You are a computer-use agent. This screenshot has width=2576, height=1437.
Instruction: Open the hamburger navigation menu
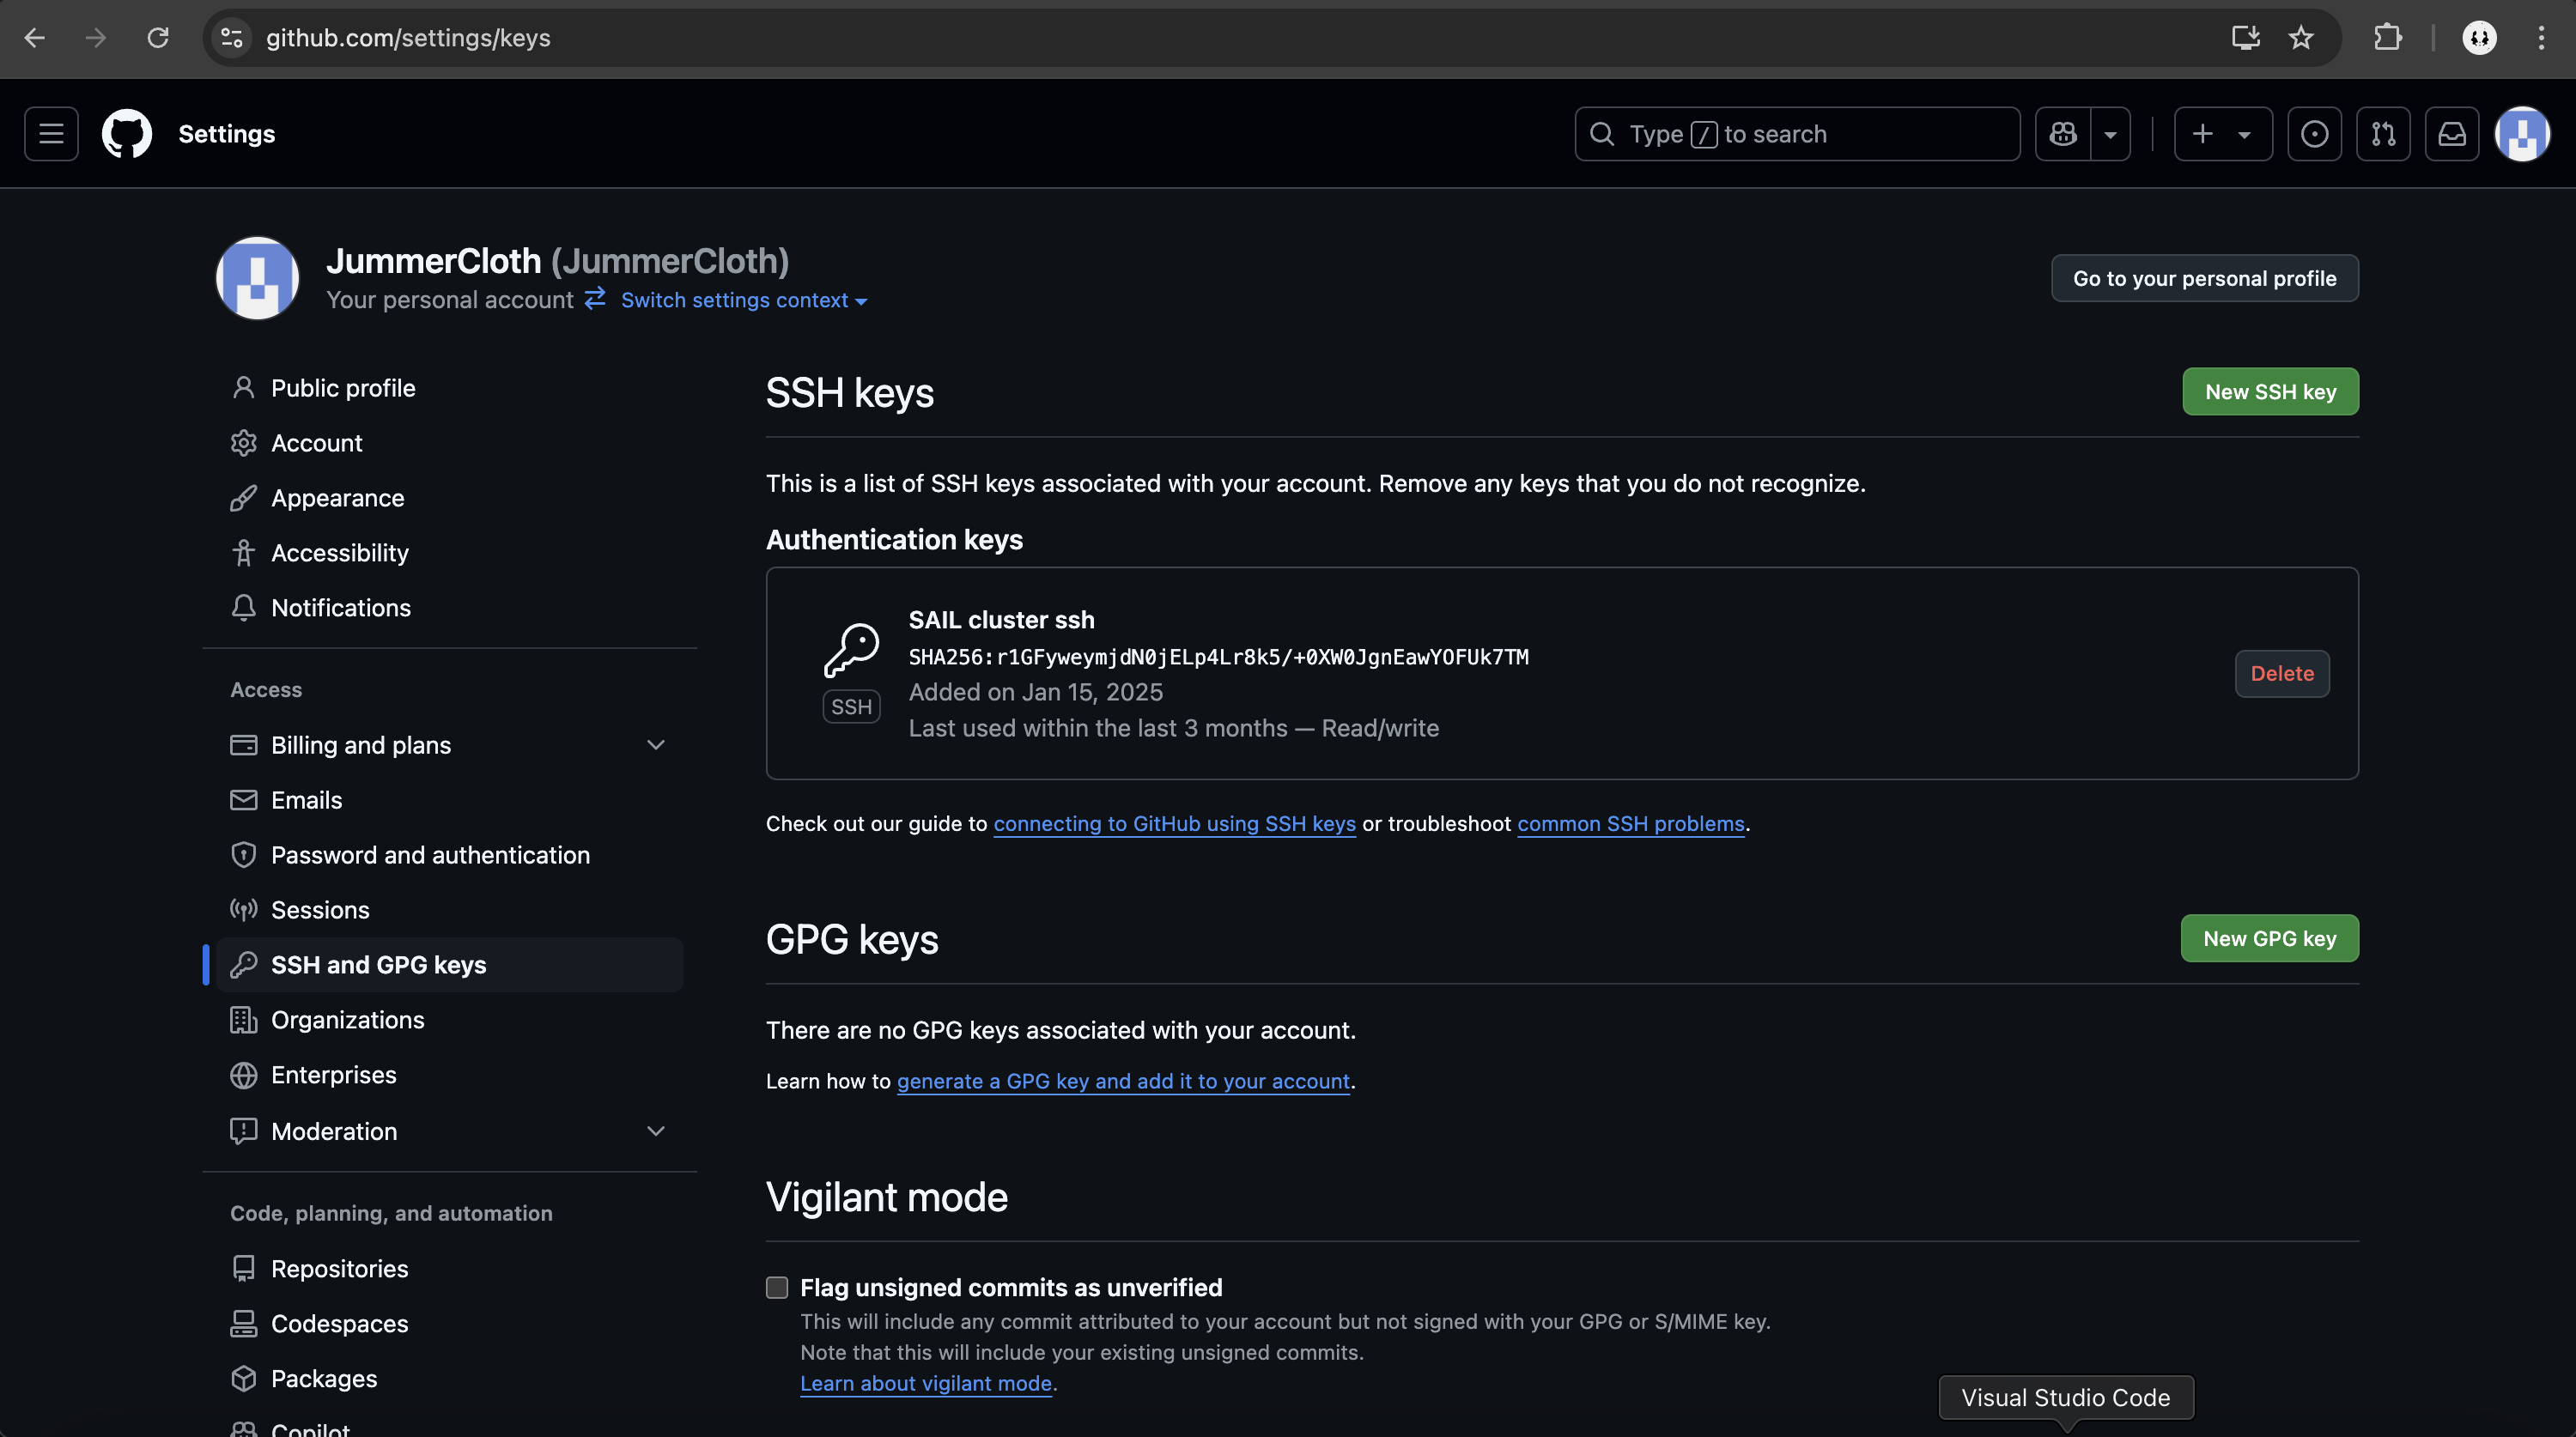[51, 134]
